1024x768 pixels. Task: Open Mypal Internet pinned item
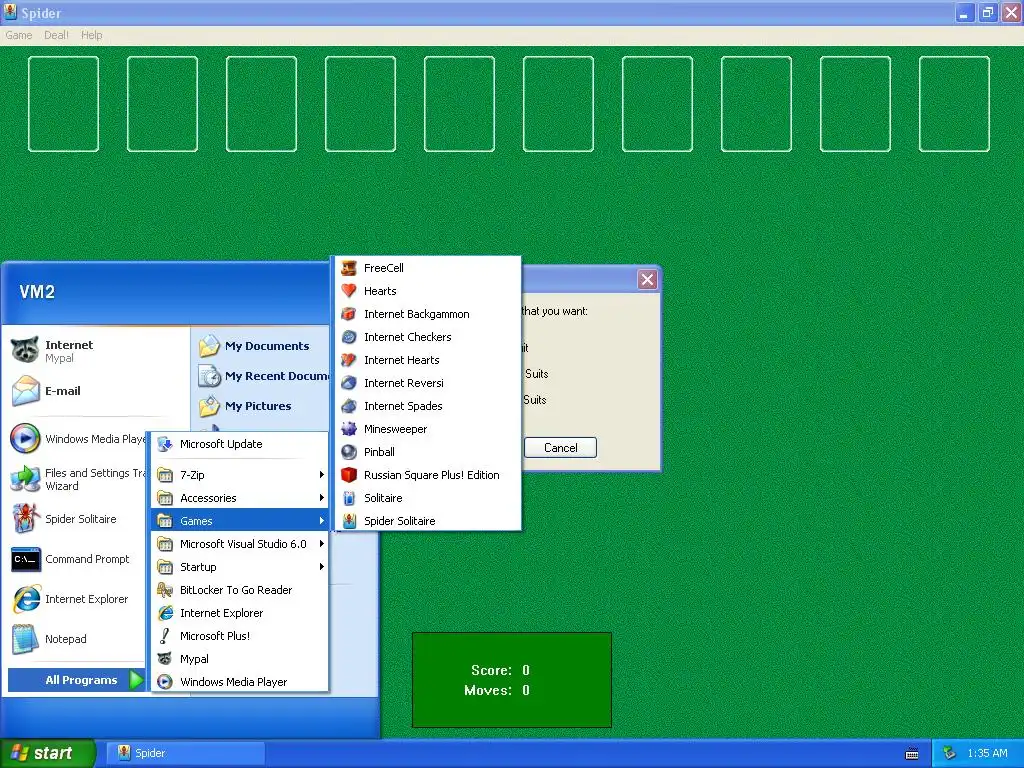point(97,351)
